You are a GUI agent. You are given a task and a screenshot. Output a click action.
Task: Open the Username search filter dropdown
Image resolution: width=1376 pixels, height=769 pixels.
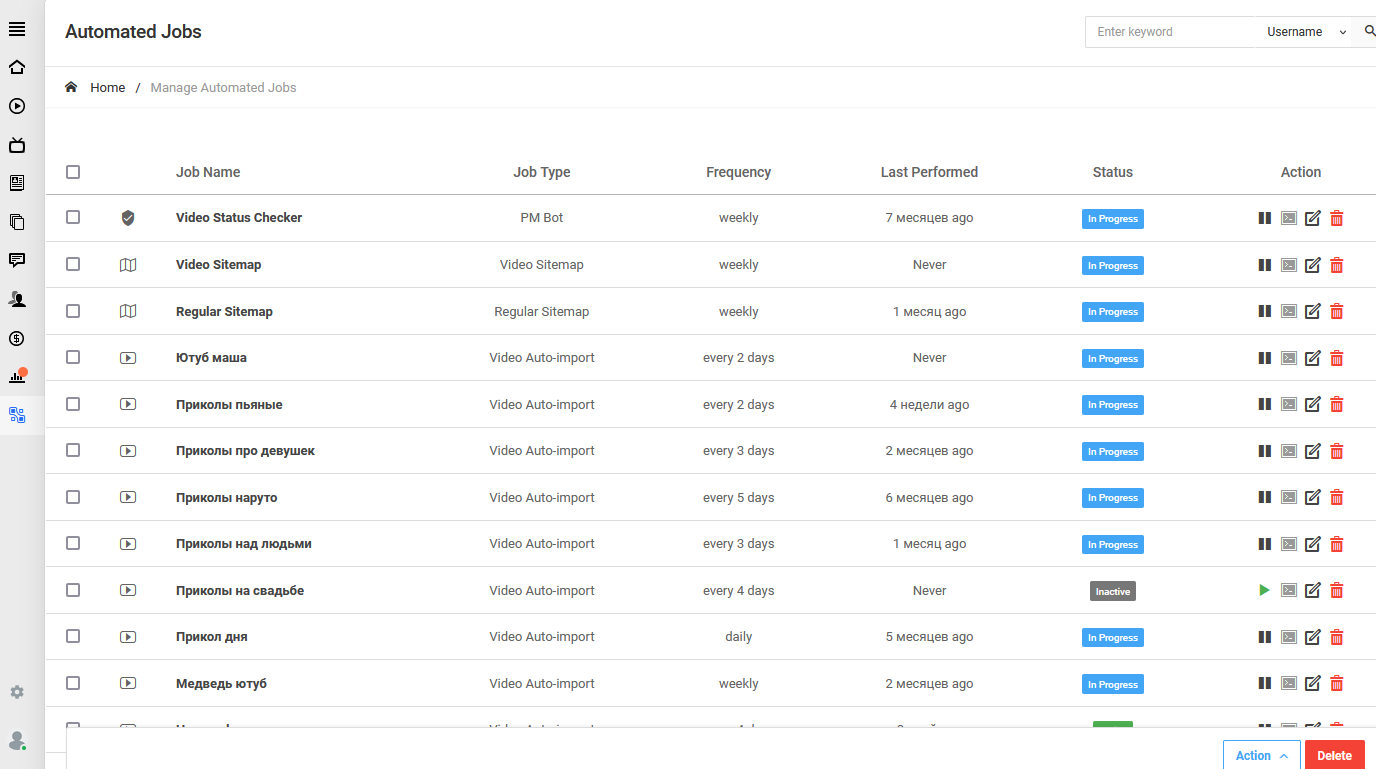point(1306,32)
